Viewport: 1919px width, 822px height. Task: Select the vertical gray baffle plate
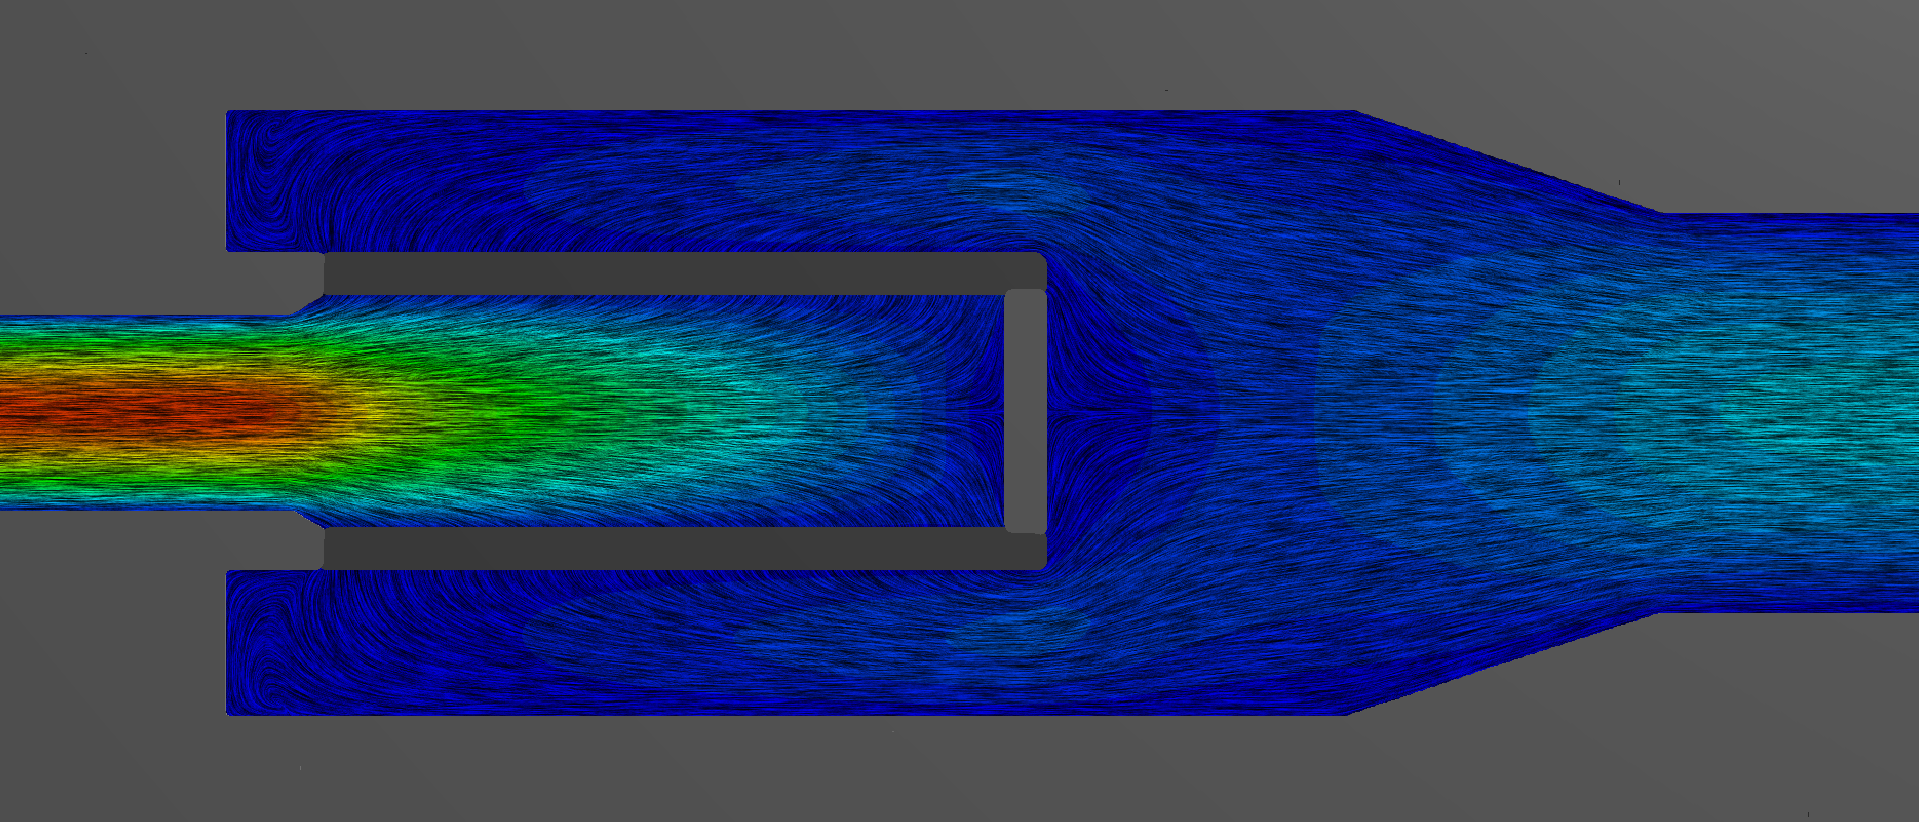pyautogui.click(x=1024, y=410)
